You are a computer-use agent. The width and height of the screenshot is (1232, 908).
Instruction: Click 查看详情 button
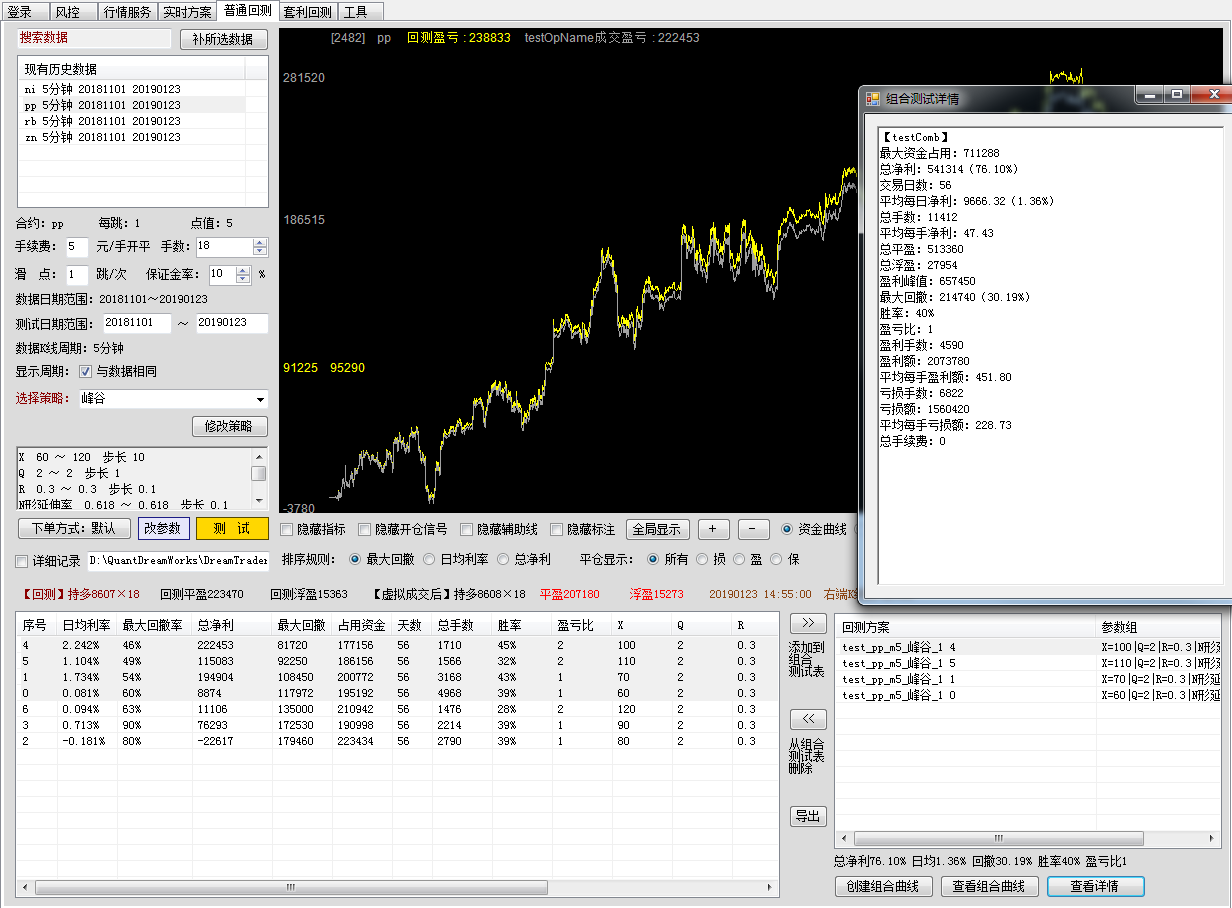pyautogui.click(x=1096, y=886)
